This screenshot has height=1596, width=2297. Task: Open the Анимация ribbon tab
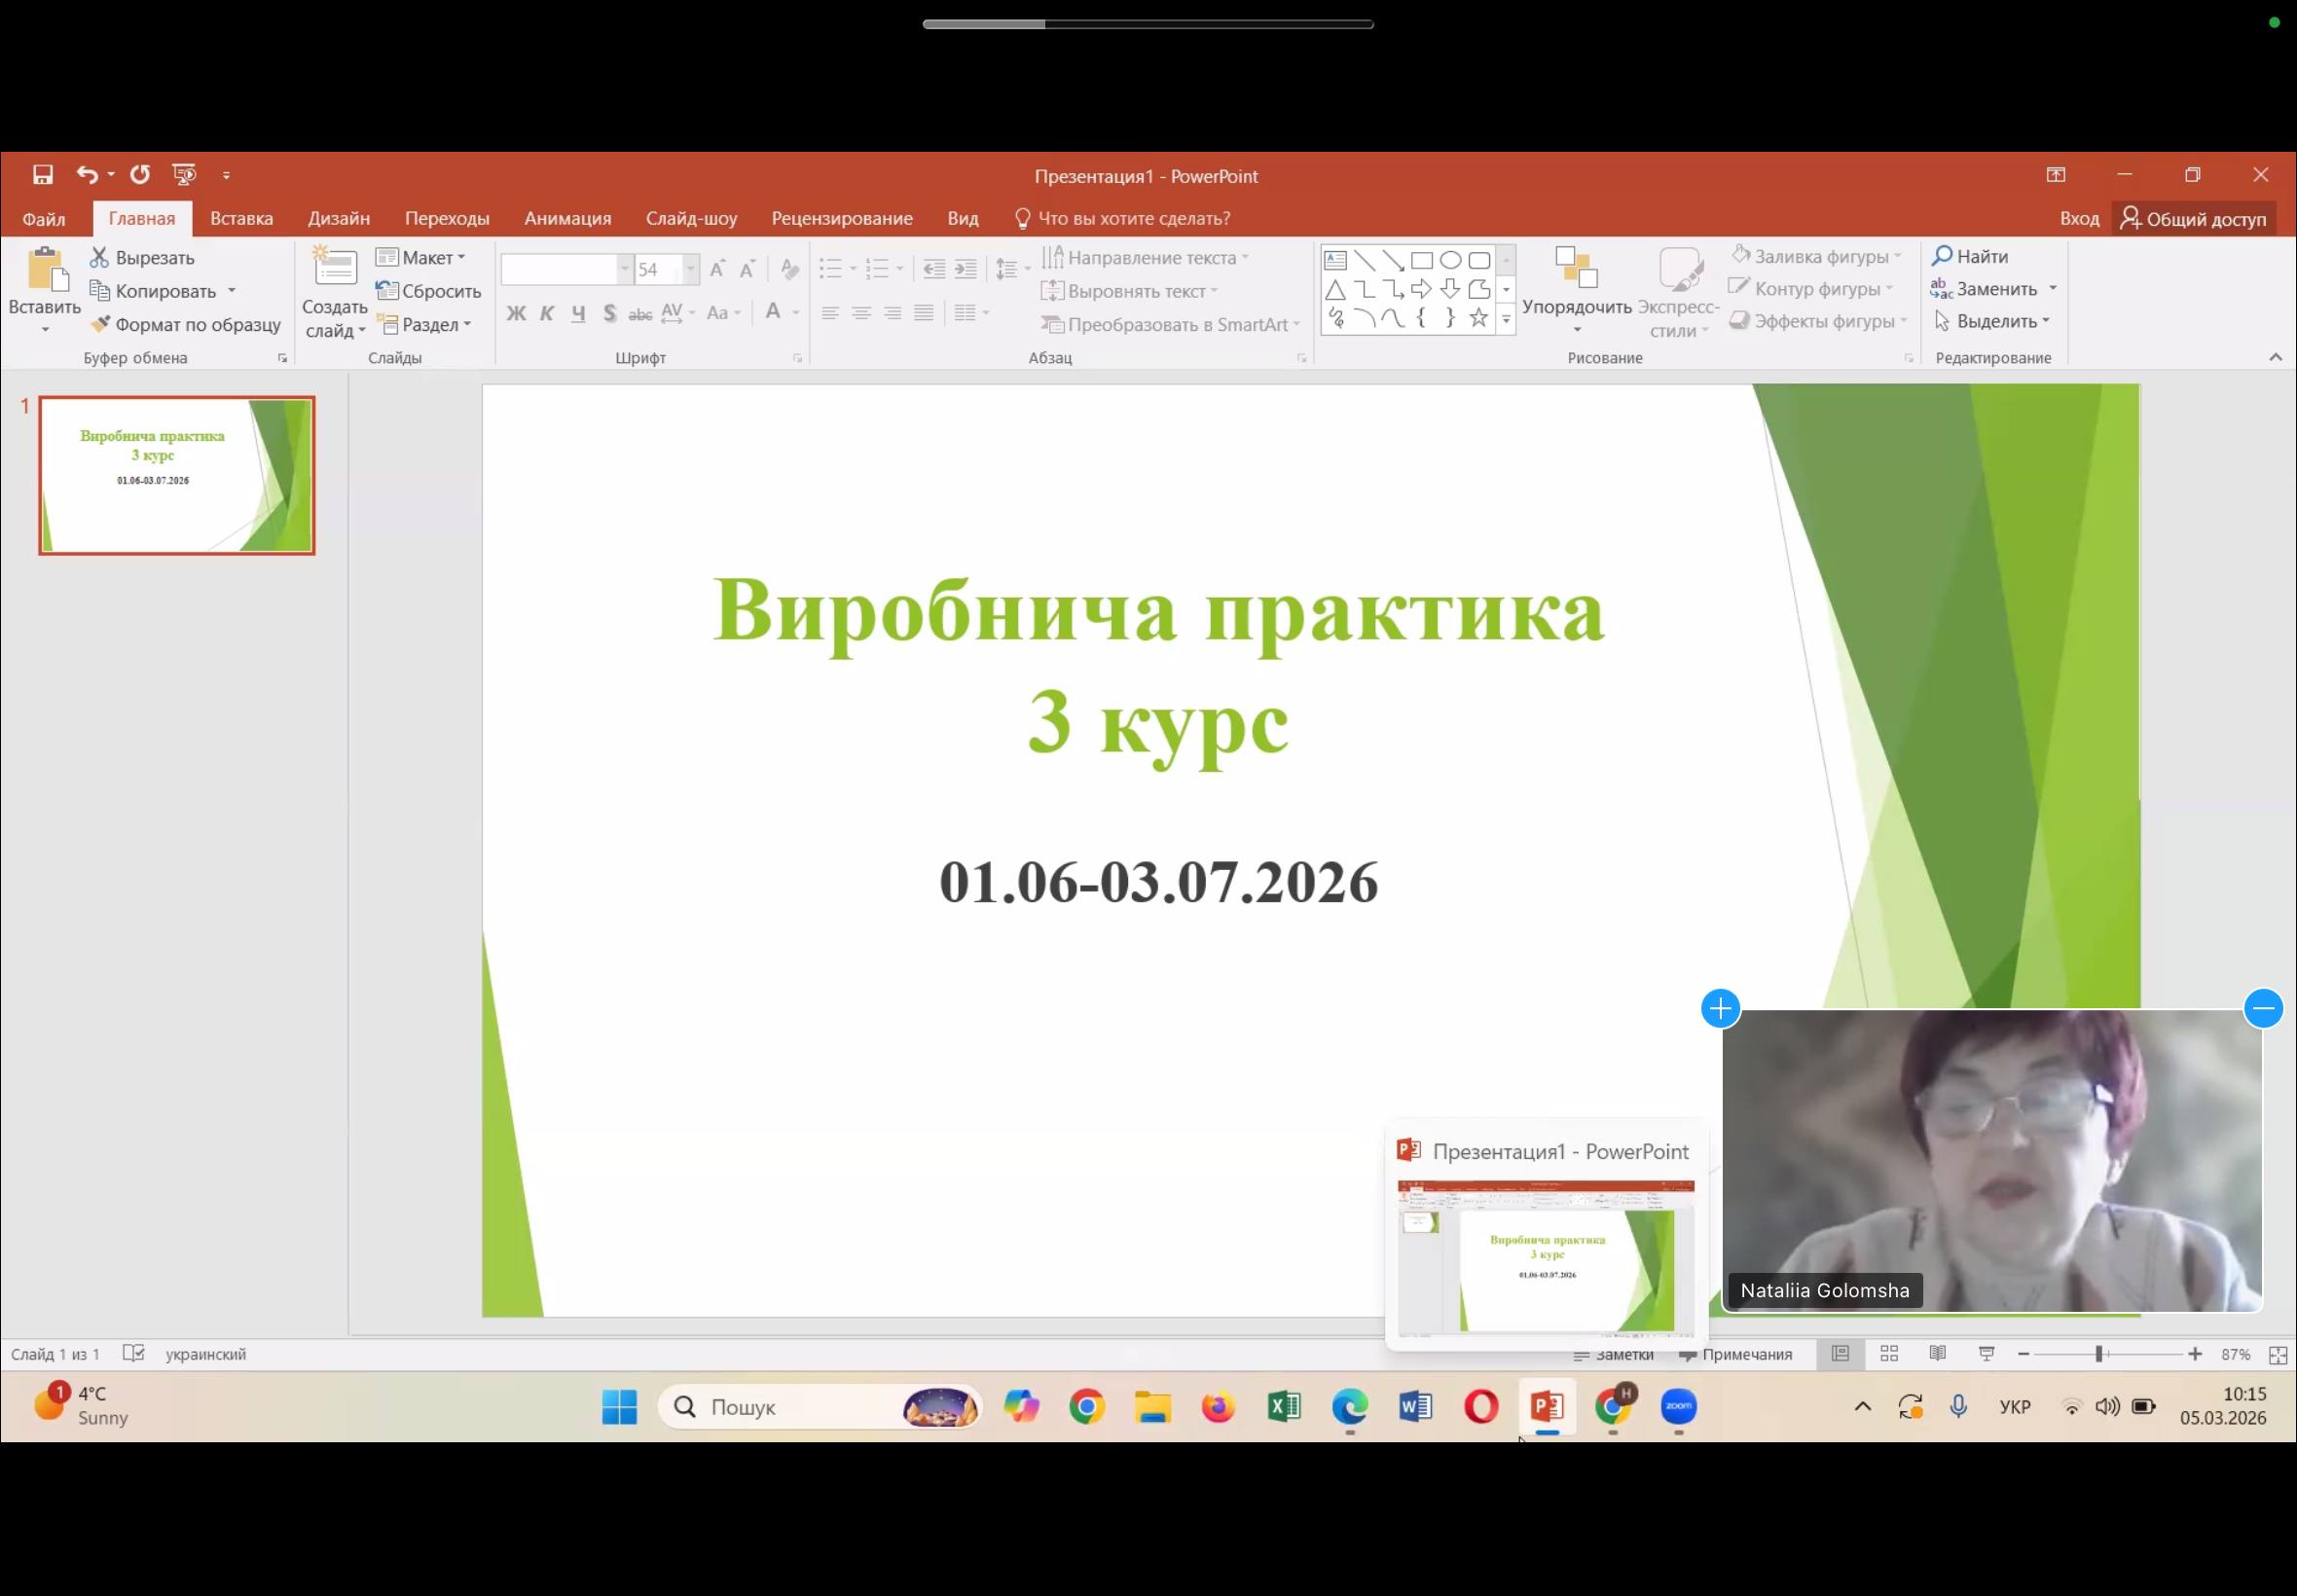(567, 219)
